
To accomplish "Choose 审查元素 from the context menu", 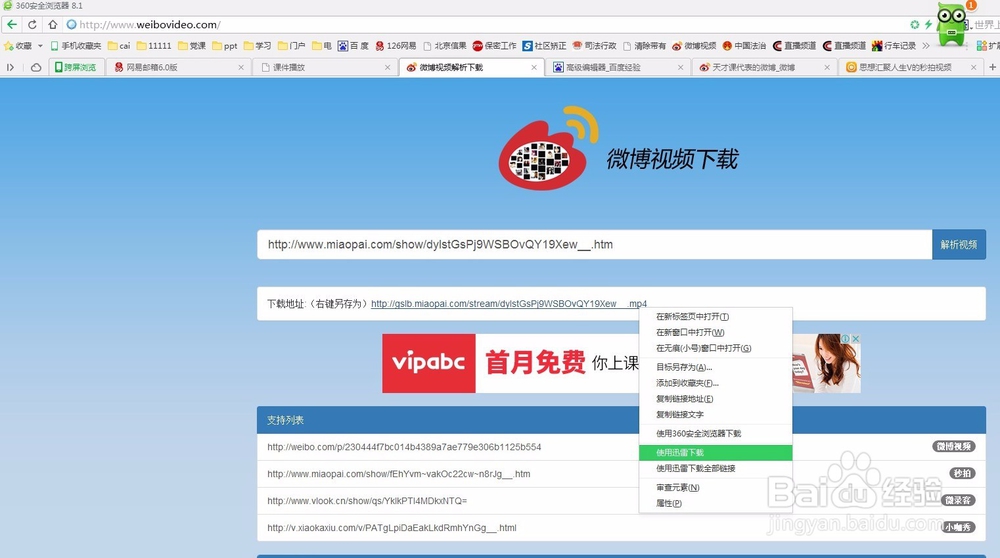I will coord(716,488).
